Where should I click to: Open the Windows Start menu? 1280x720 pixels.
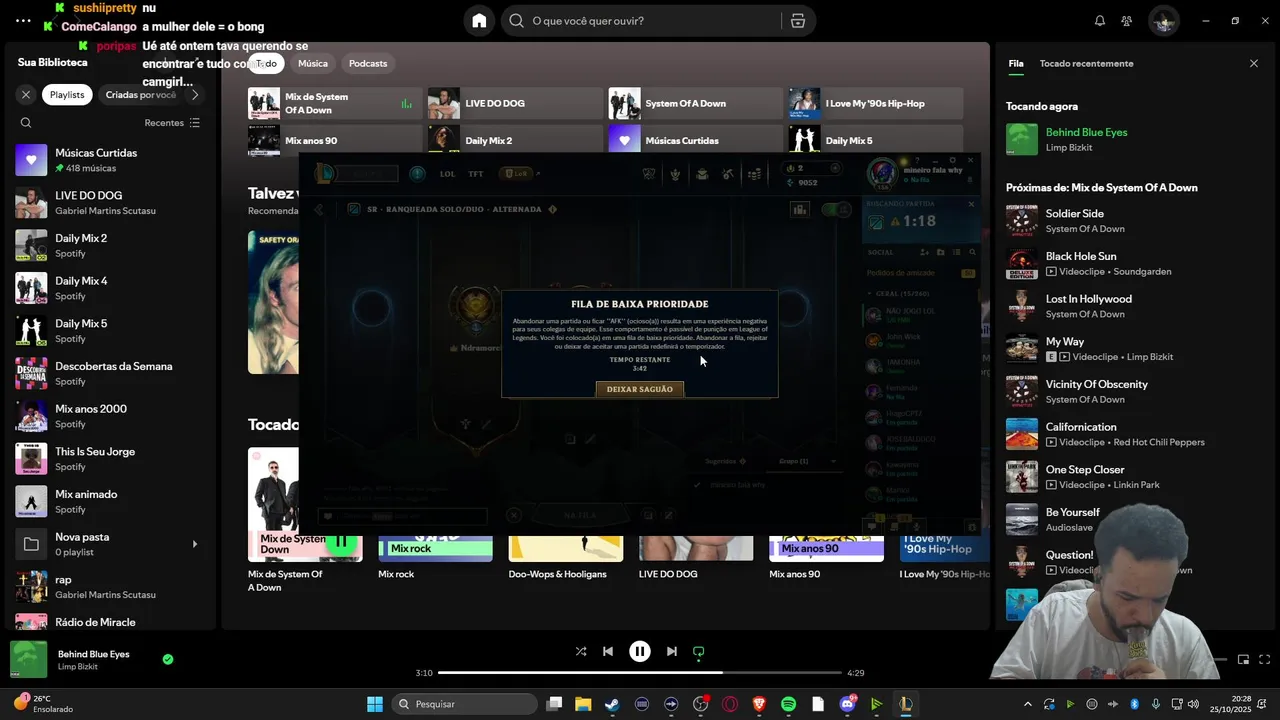coord(375,704)
